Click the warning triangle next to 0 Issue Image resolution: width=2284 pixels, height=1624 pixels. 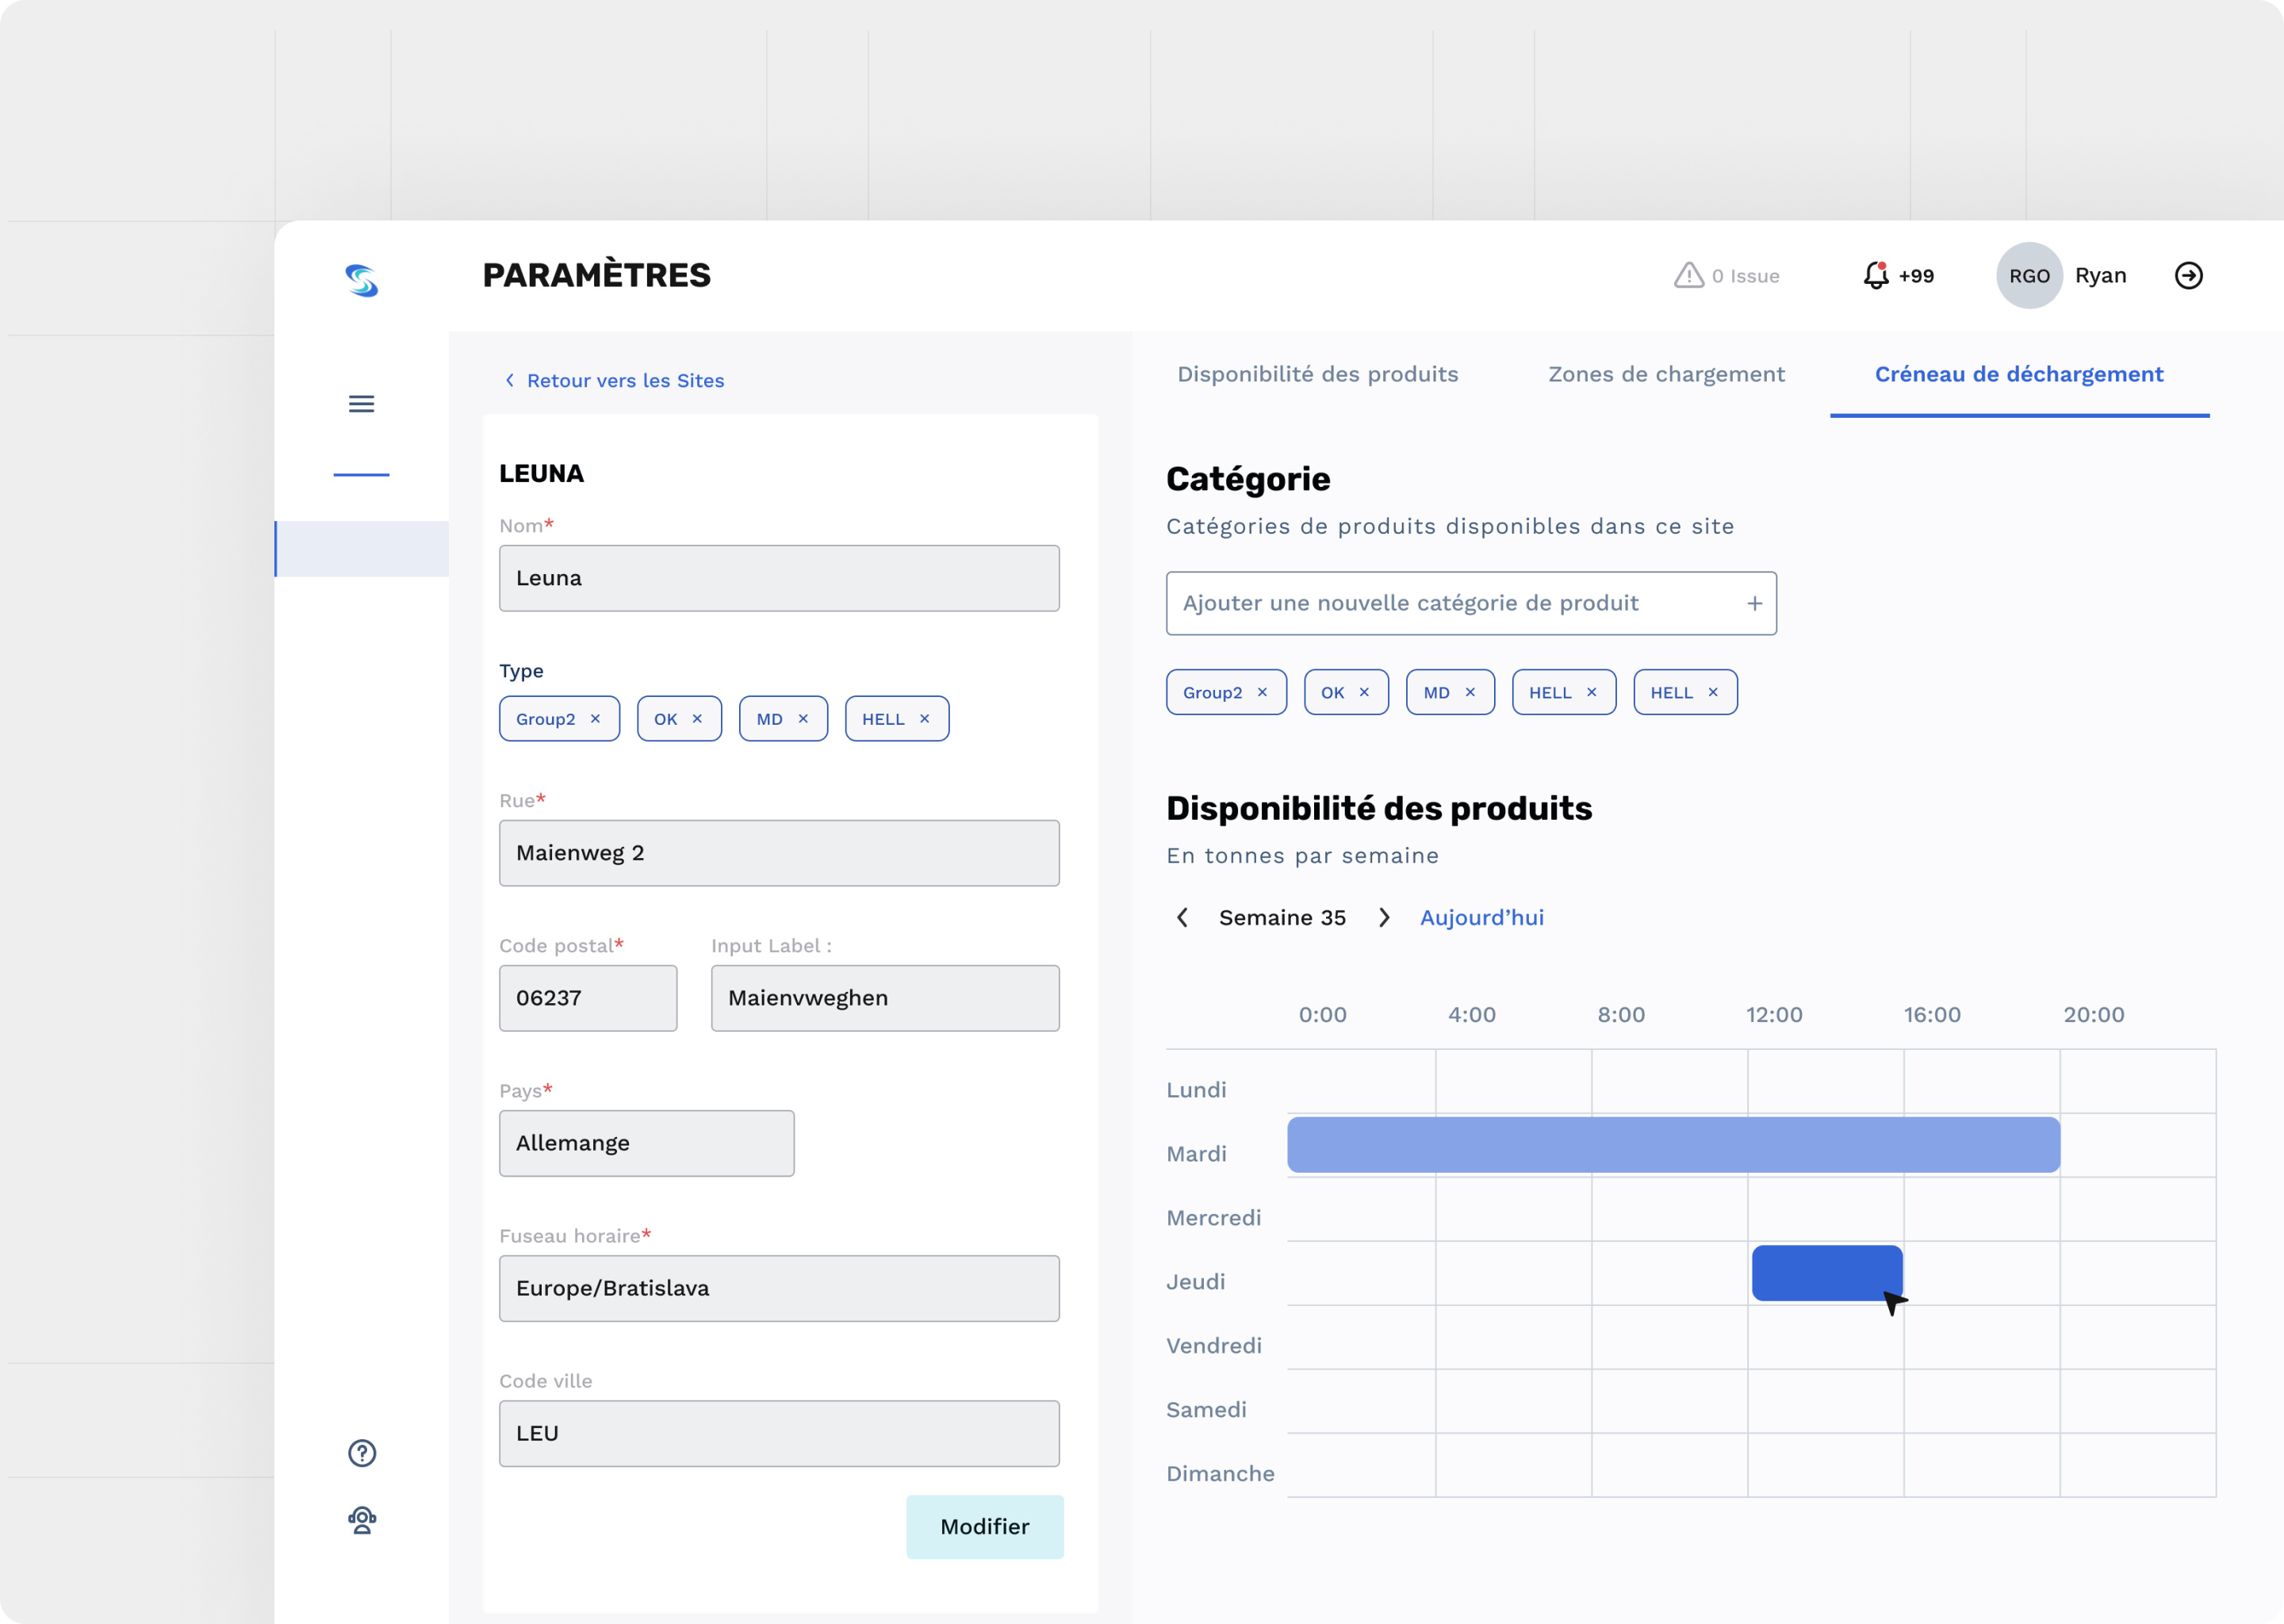coord(1690,275)
